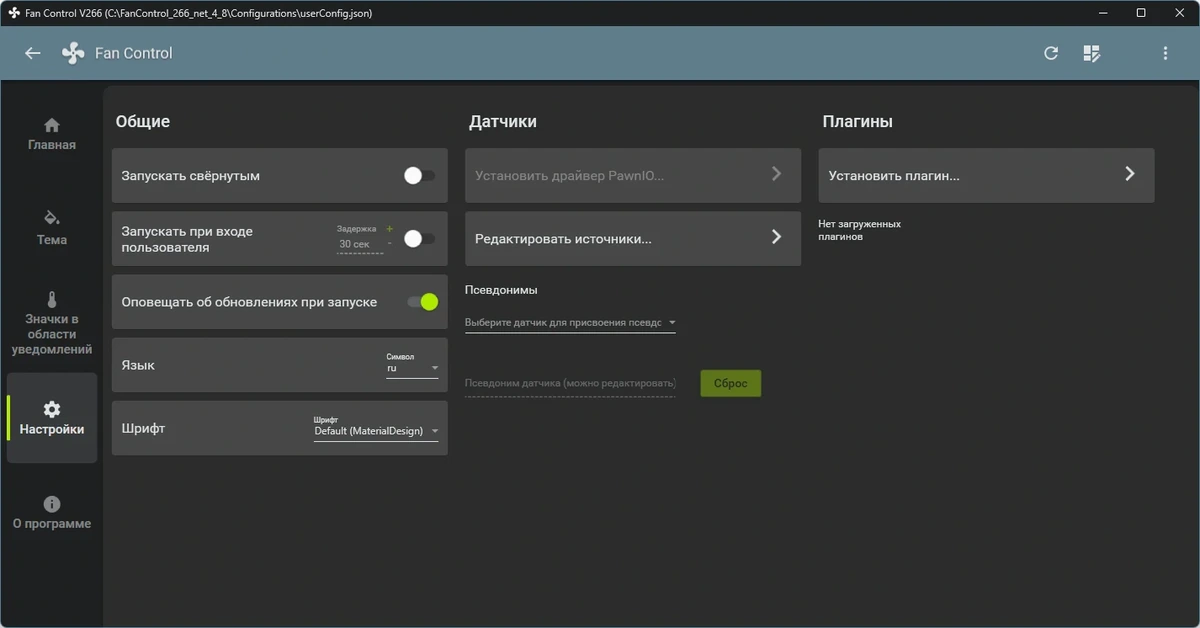Click Установить драйвер PawnIO...
The height and width of the screenshot is (628, 1200).
point(633,175)
